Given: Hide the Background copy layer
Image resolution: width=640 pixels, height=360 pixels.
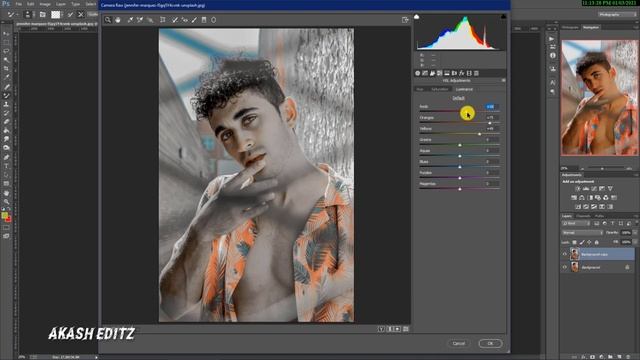Looking at the screenshot, I should (x=565, y=254).
